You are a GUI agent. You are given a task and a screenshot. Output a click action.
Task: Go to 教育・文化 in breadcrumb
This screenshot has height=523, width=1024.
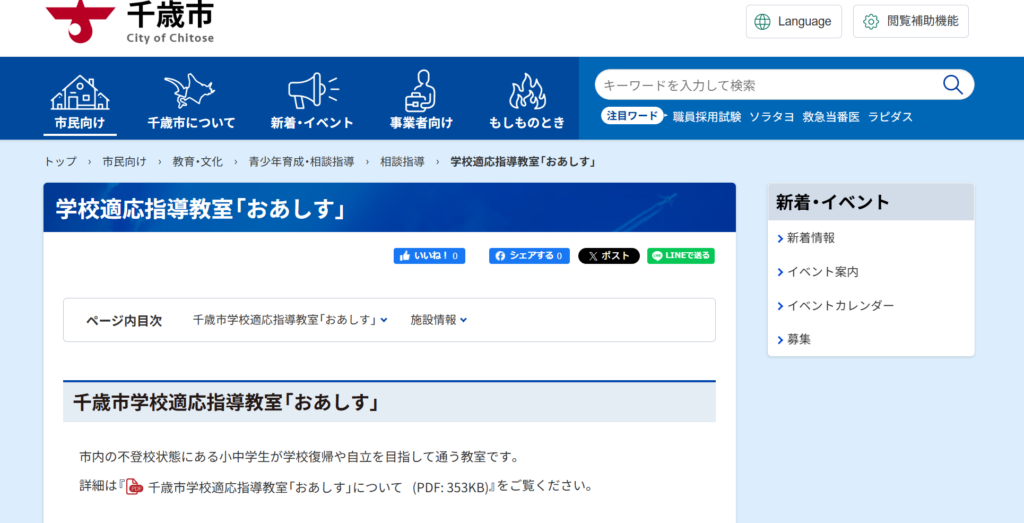[197, 161]
